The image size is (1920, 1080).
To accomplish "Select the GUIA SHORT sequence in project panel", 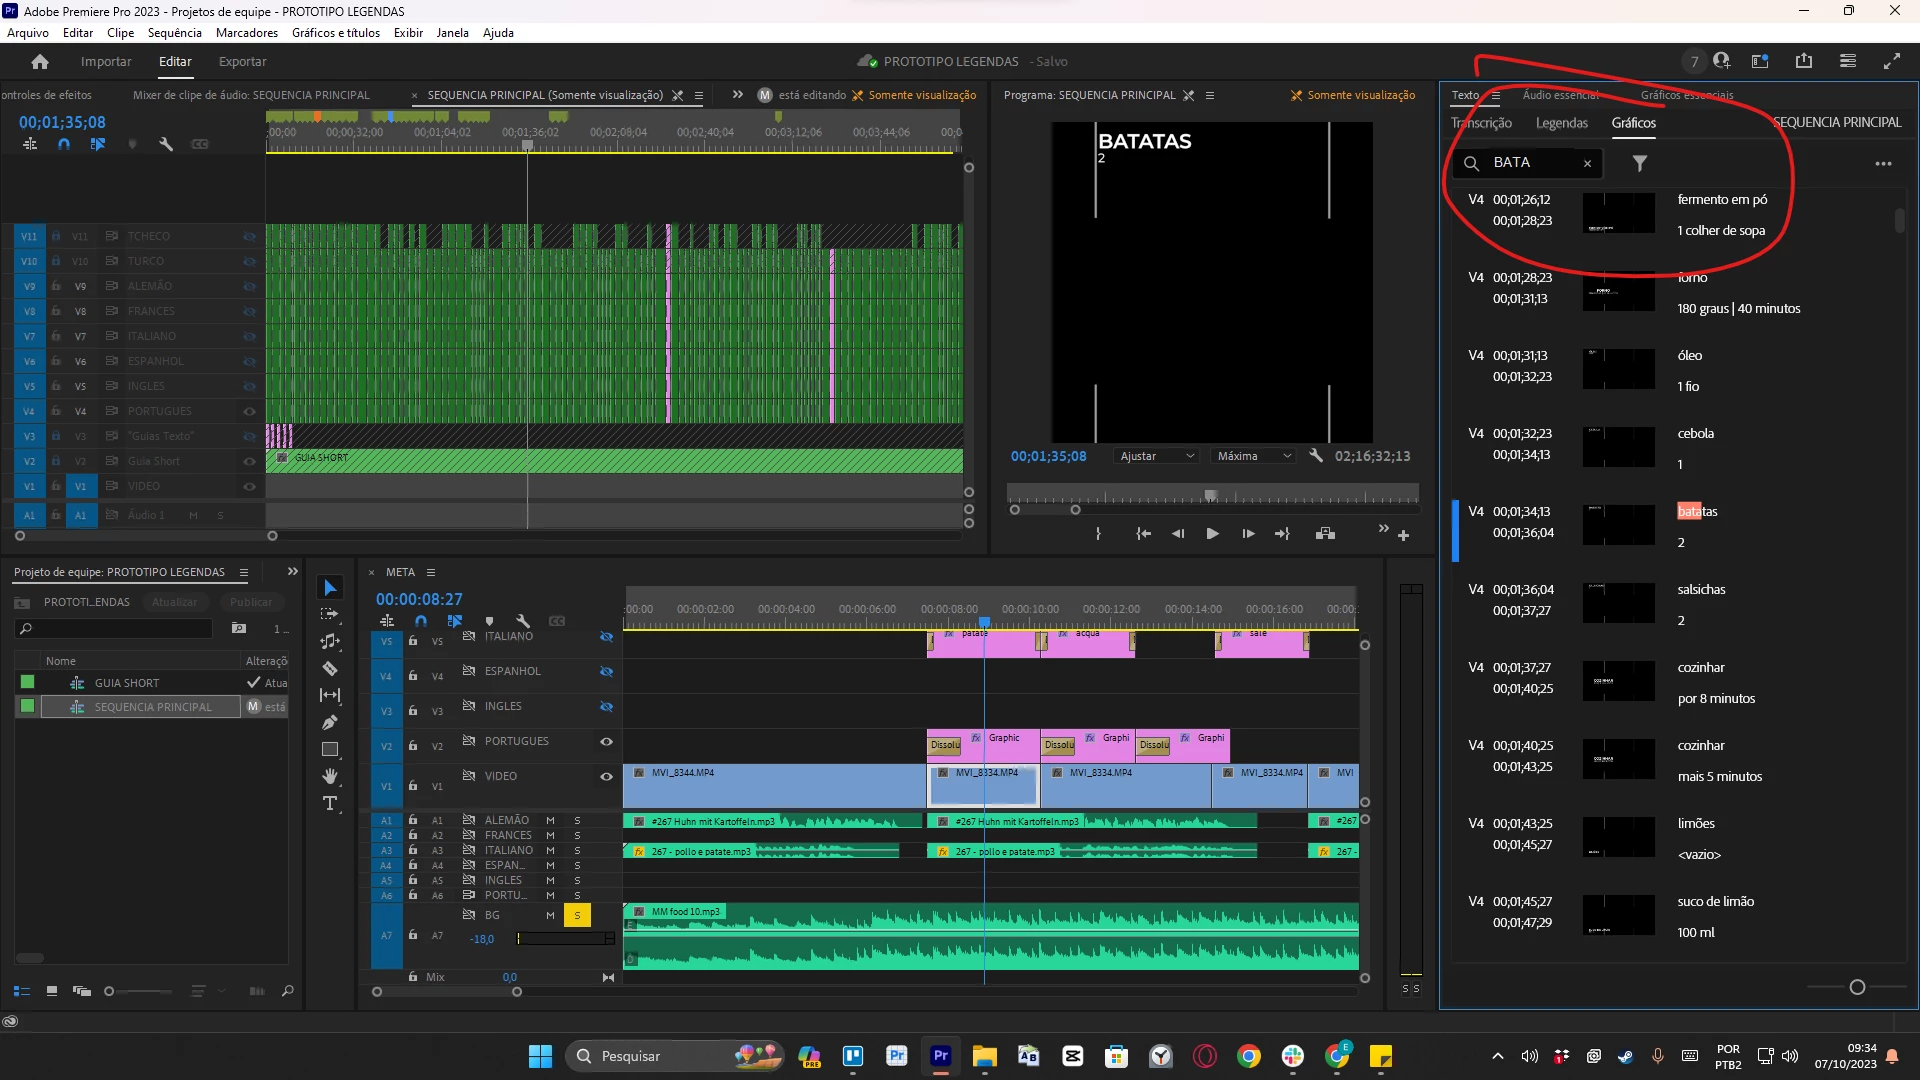I will (x=127, y=683).
